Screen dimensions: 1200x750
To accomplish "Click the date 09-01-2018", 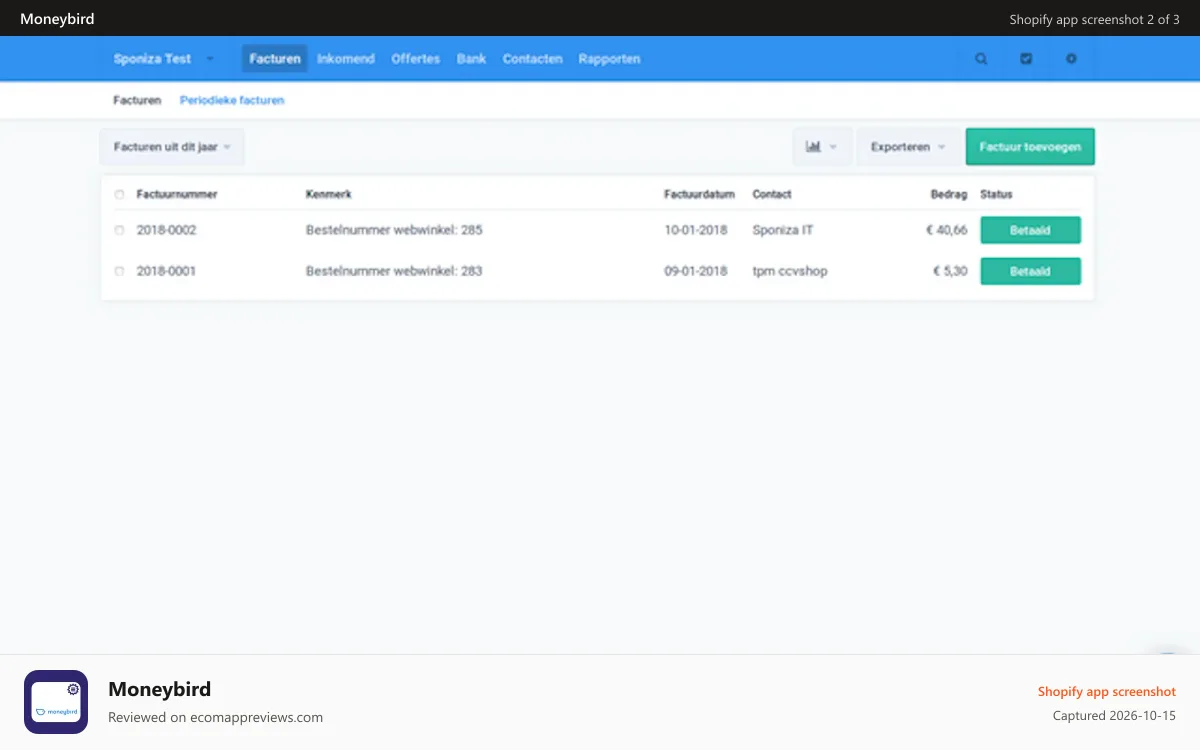I will click(696, 271).
